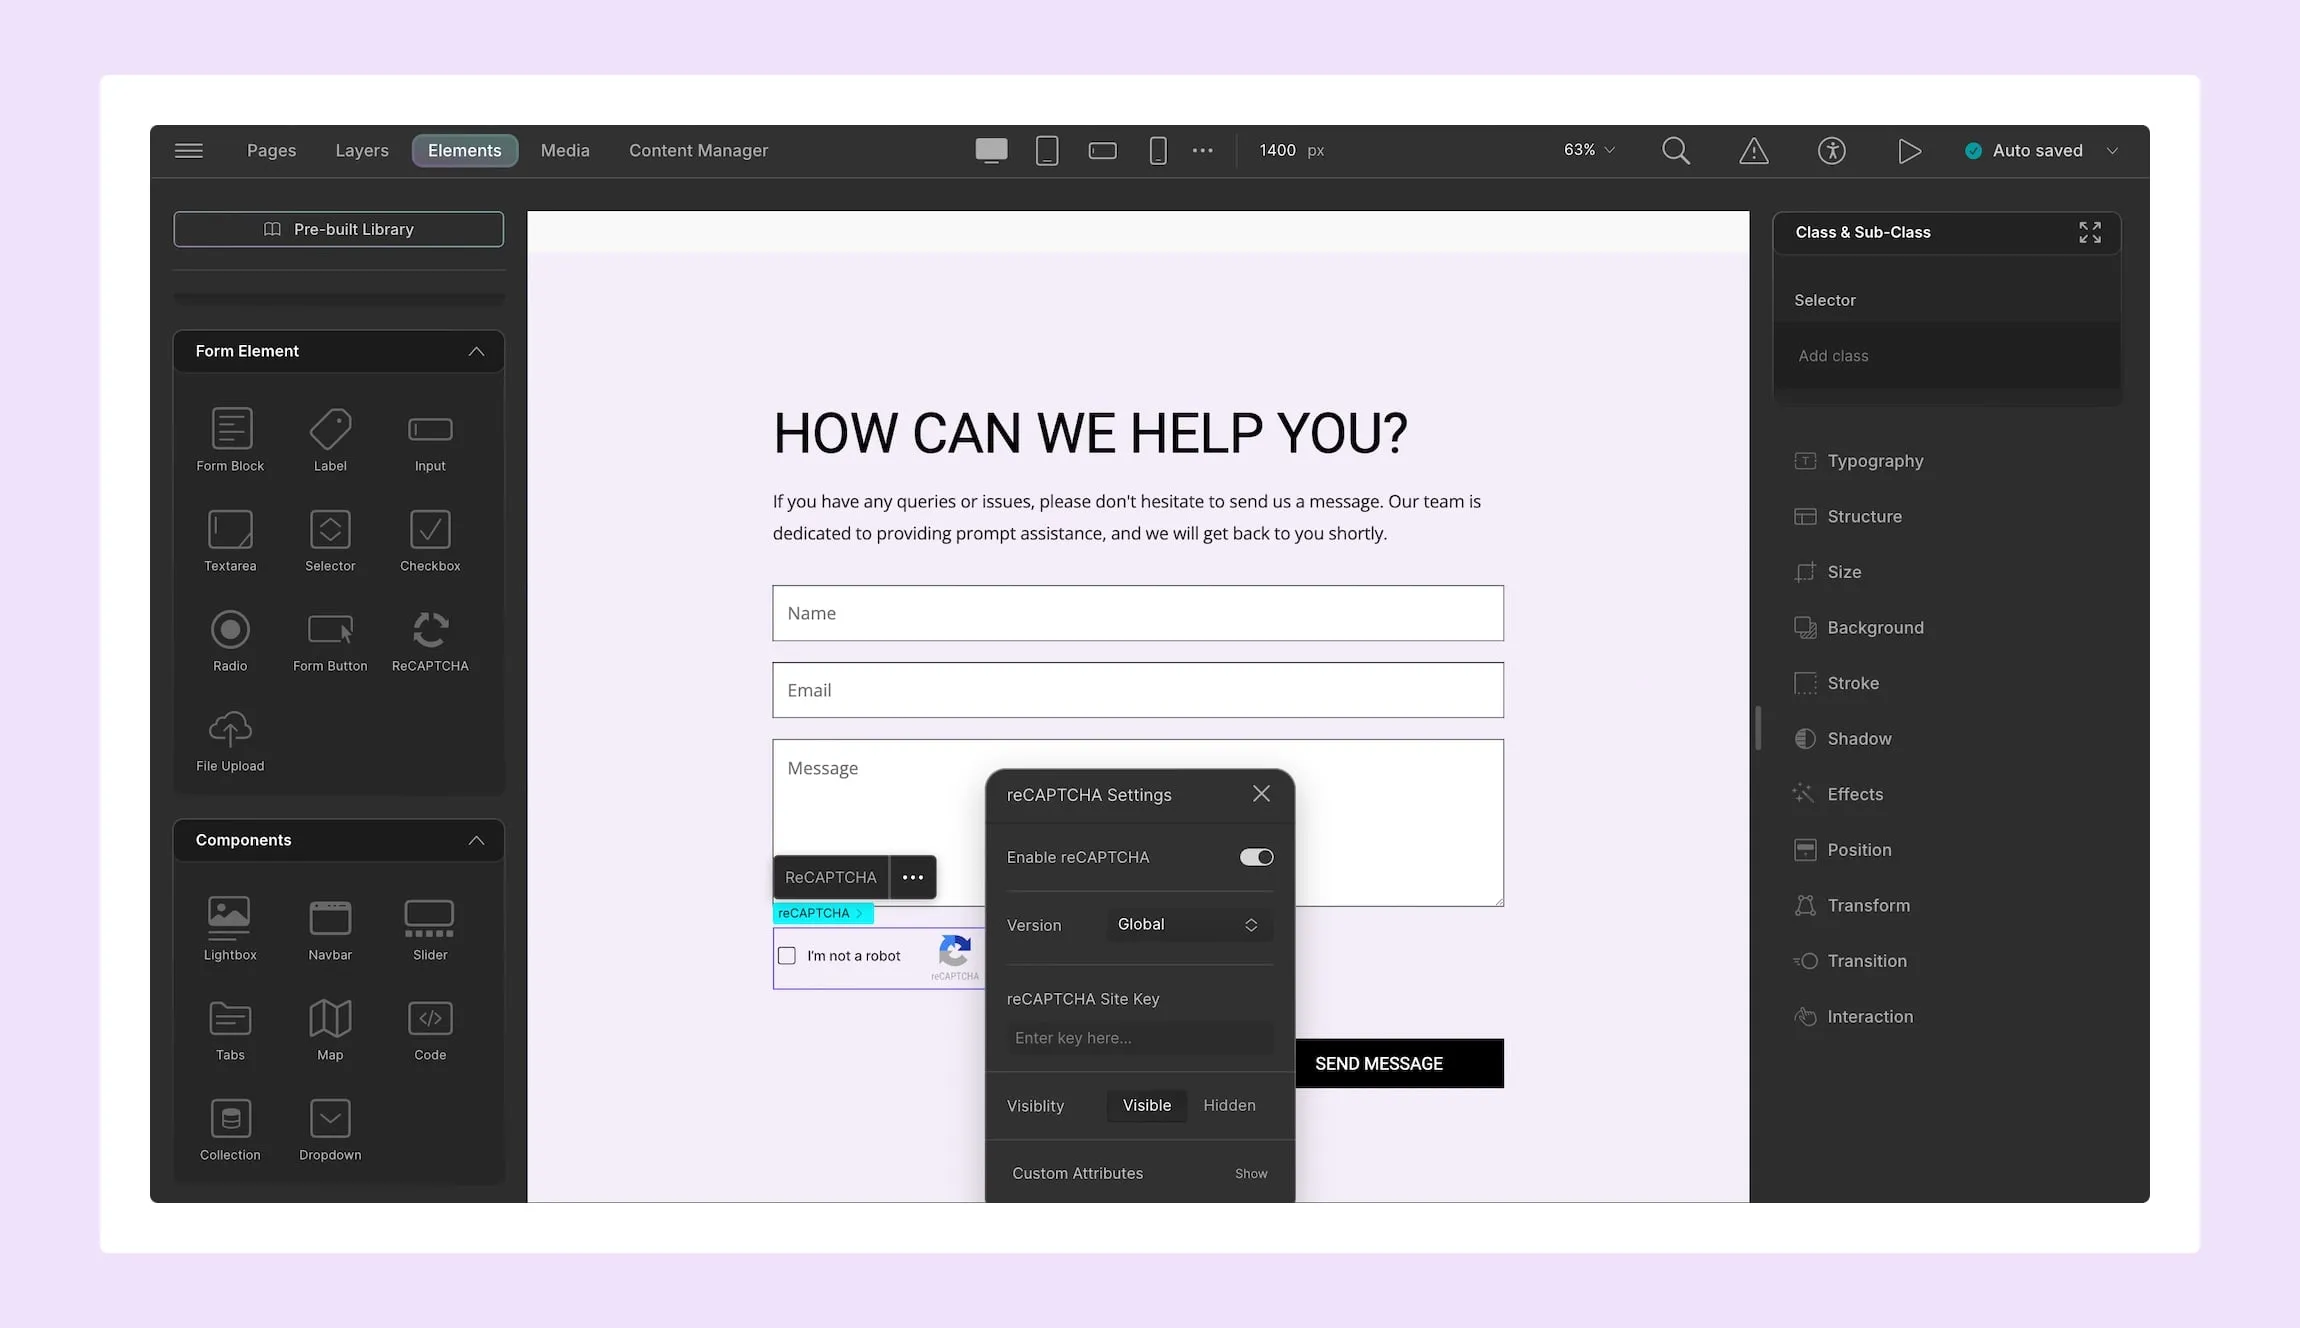
Task: Select Visible option in Visibility setting
Action: pyautogui.click(x=1146, y=1104)
